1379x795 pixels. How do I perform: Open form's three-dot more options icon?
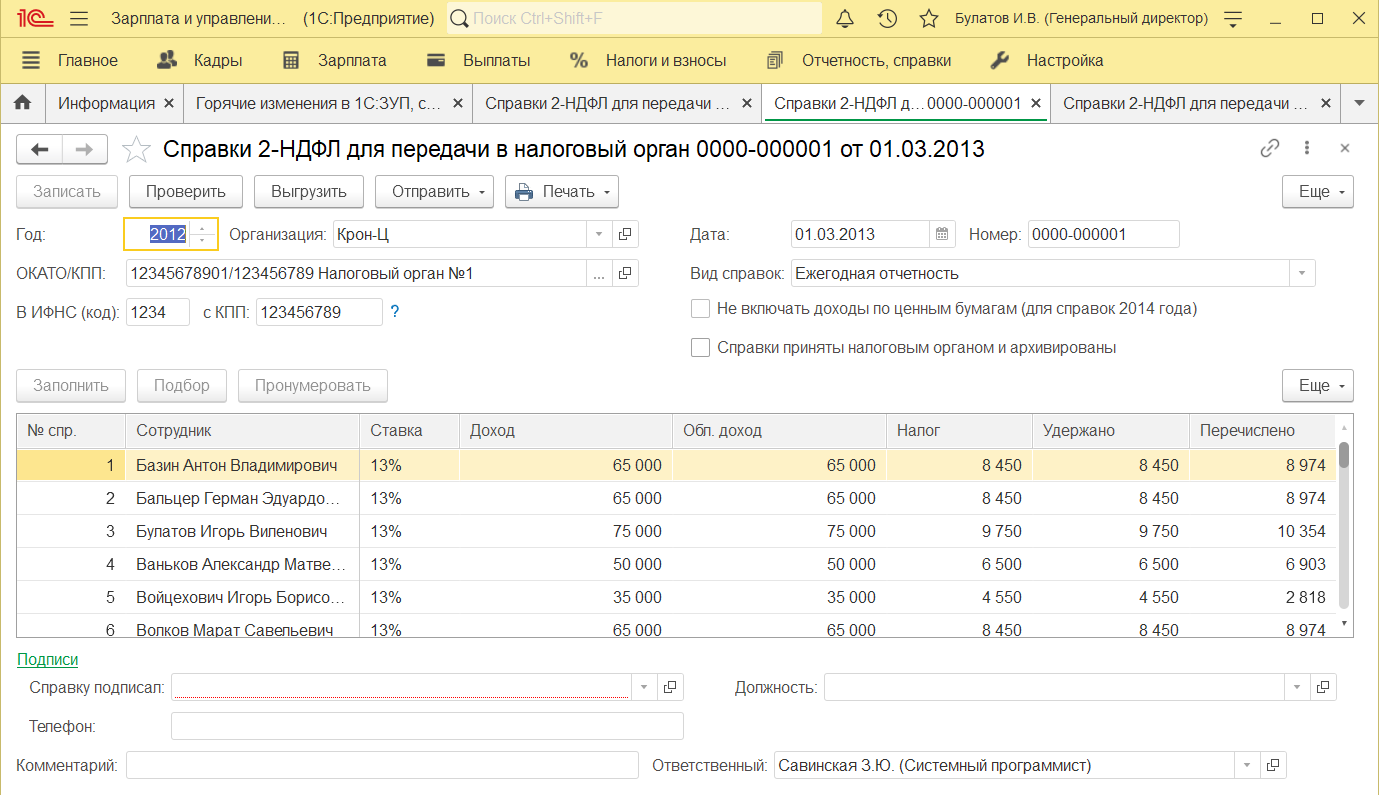1307,148
